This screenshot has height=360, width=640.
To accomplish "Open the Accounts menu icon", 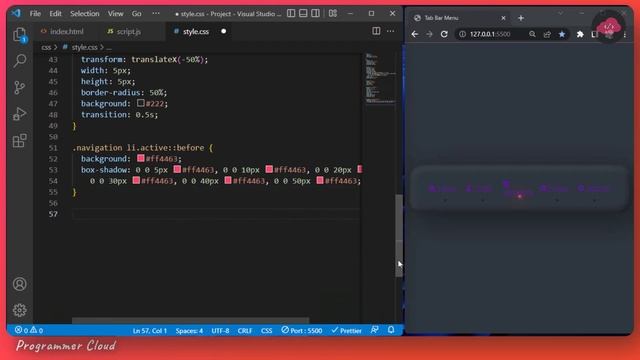I will point(20,284).
